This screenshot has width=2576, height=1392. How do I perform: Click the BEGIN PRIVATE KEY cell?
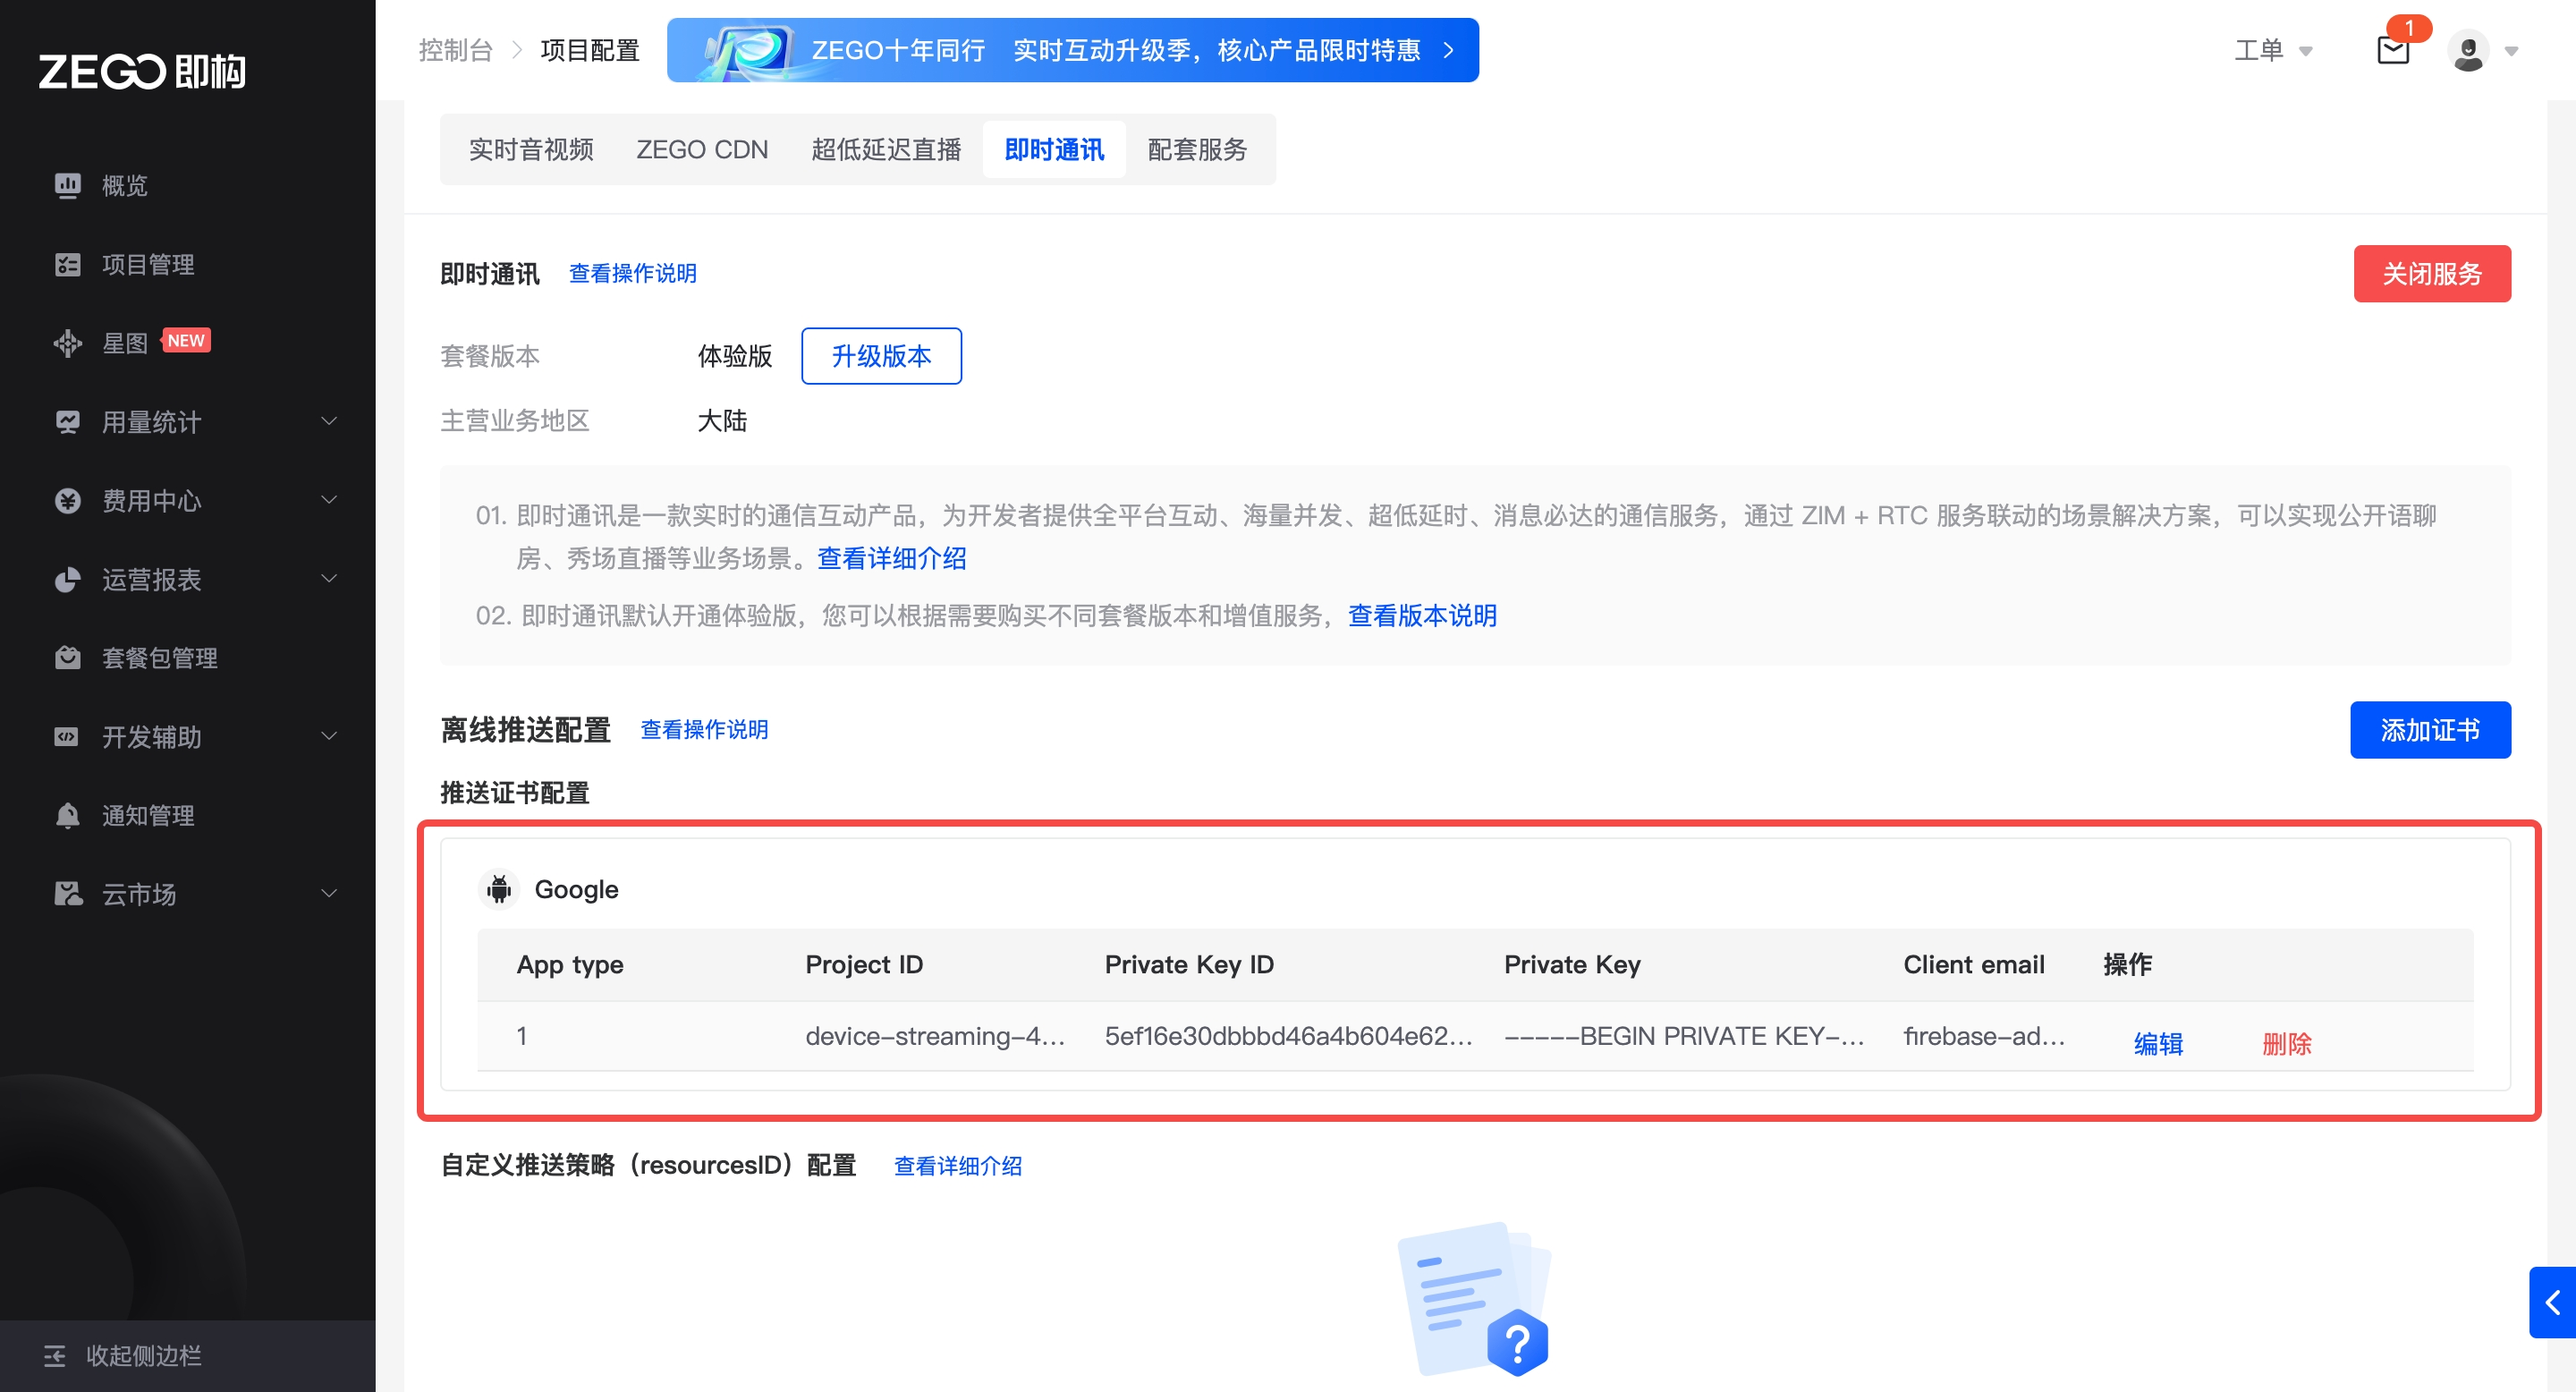click(x=1684, y=1036)
